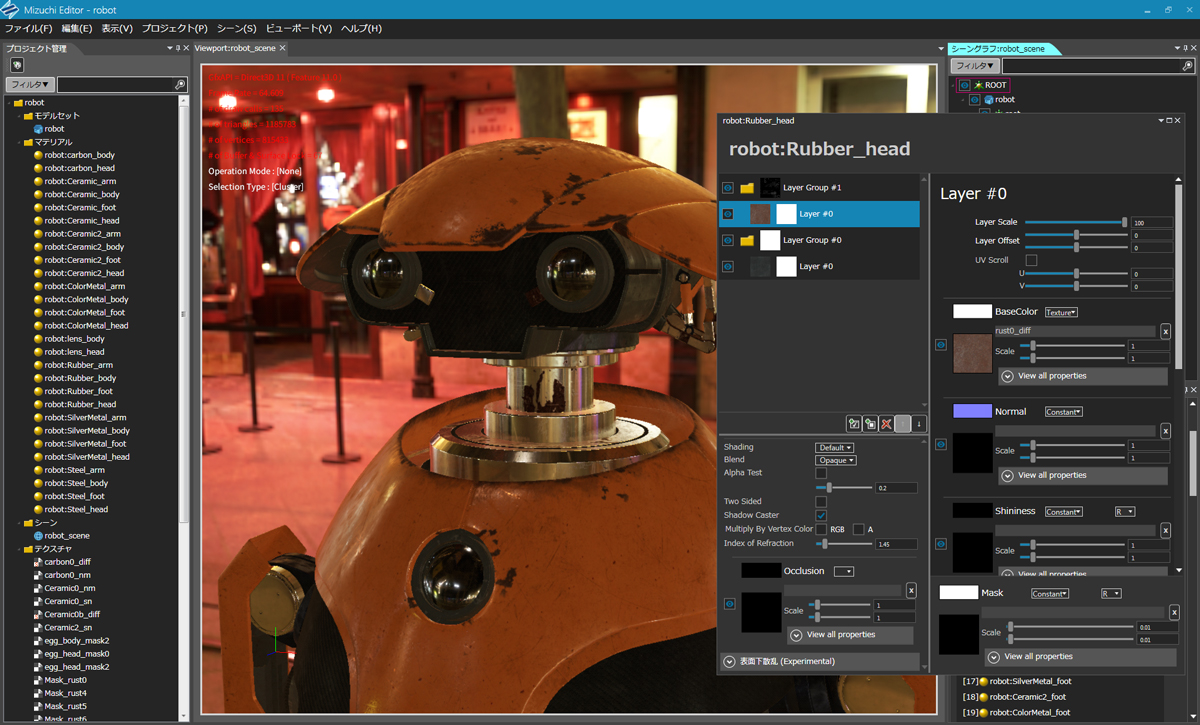Click the Normal color swatch
The height and width of the screenshot is (725, 1200).
coord(972,411)
